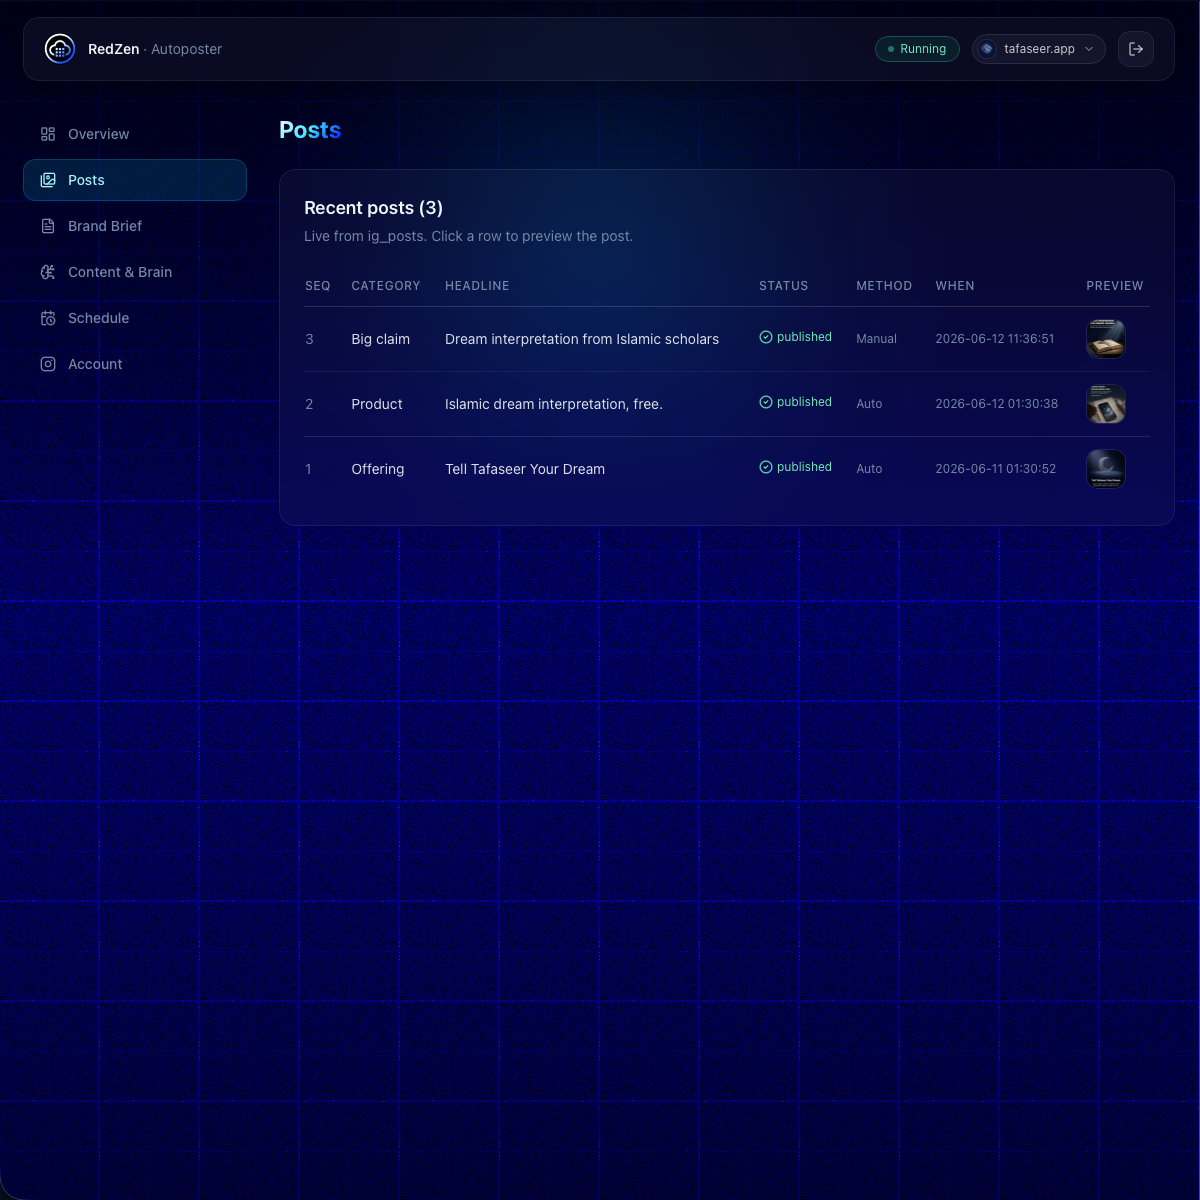The image size is (1200, 1200).
Task: Click the Posts page title
Action: [310, 130]
